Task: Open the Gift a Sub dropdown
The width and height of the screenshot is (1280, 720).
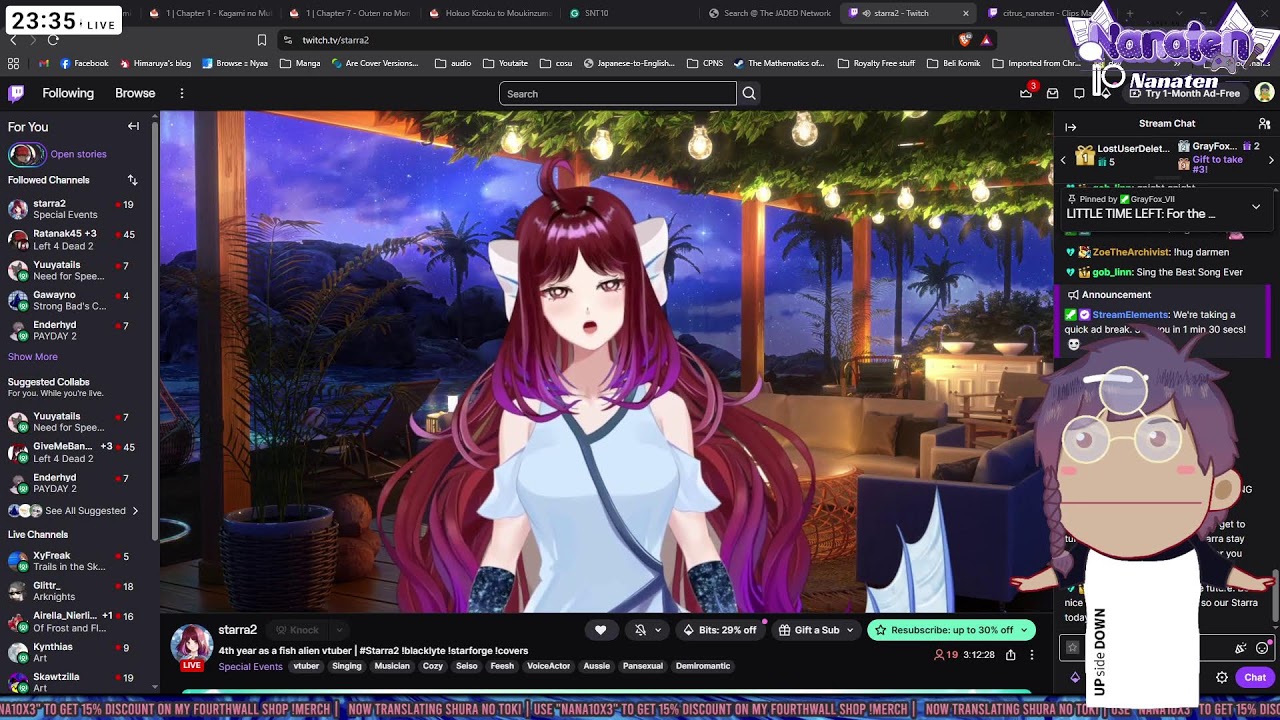Action: pos(817,630)
